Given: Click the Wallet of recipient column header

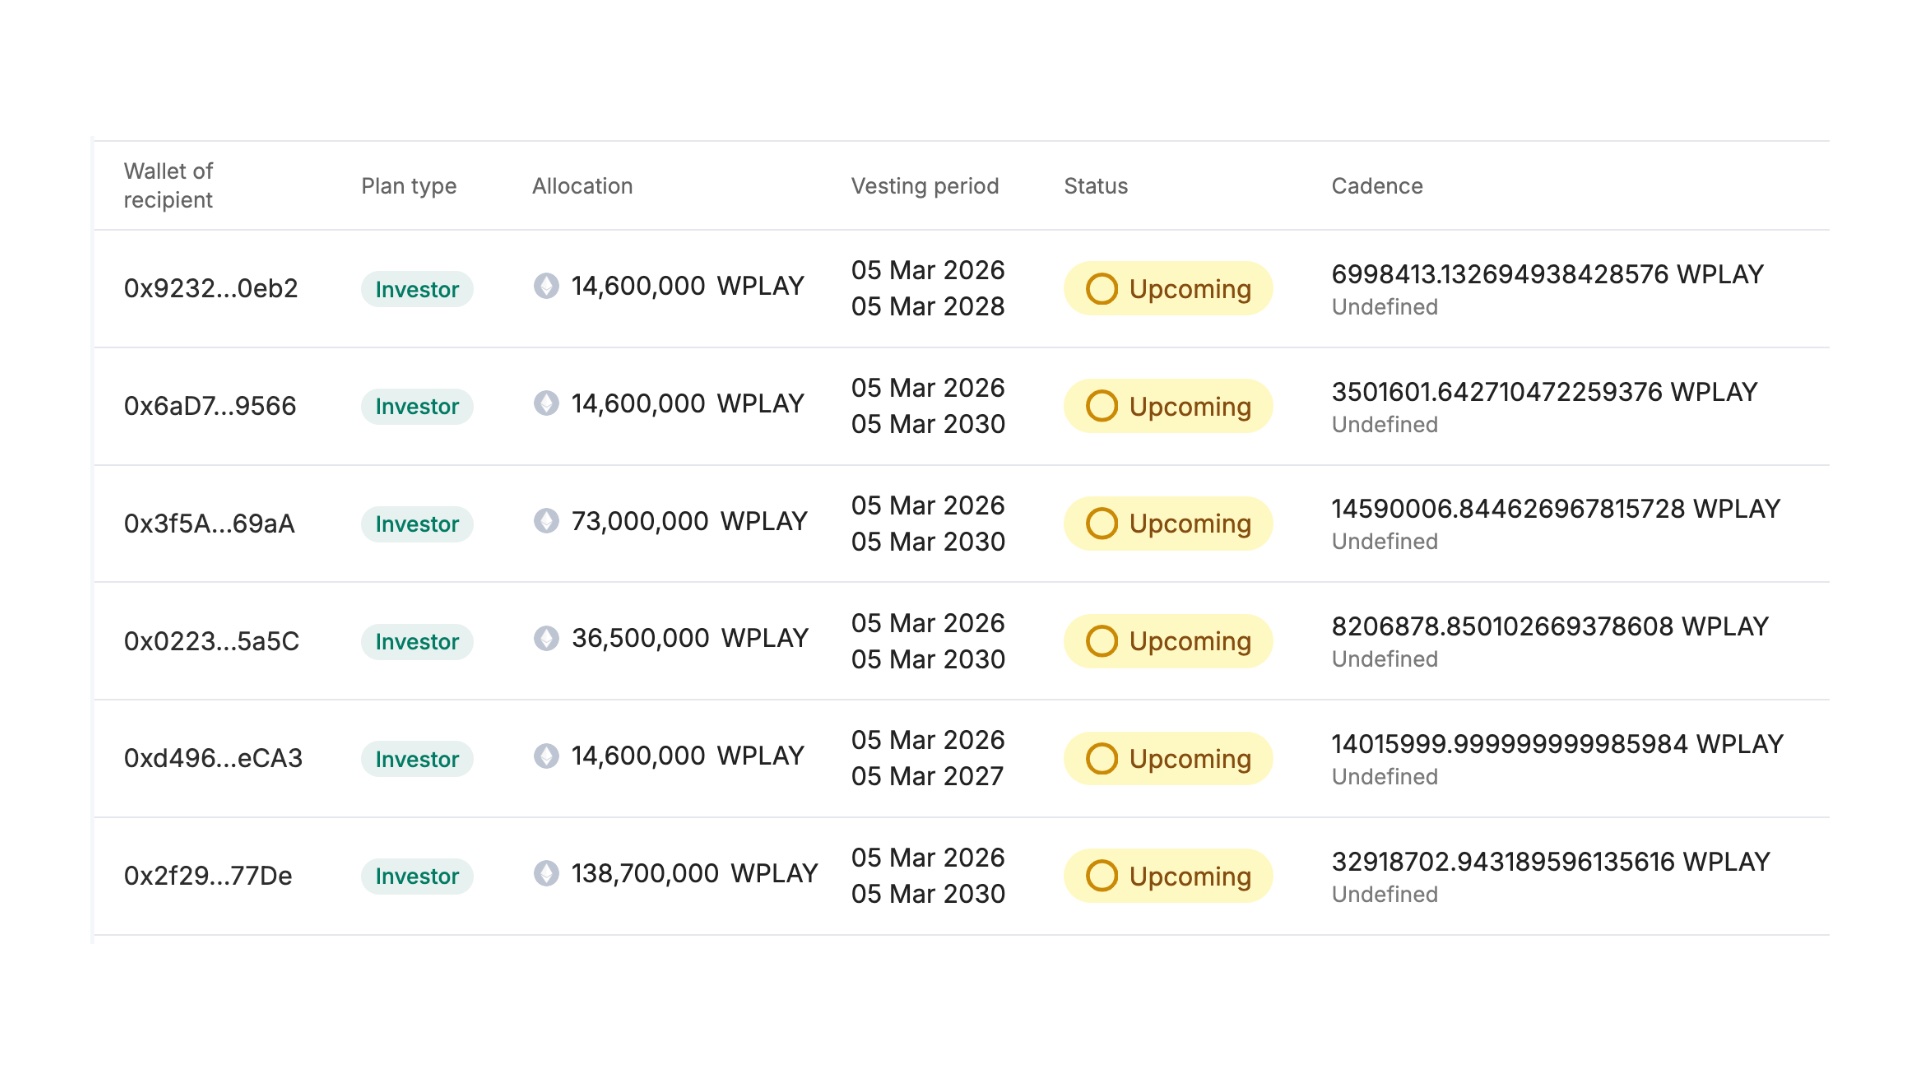Looking at the screenshot, I should tap(168, 185).
